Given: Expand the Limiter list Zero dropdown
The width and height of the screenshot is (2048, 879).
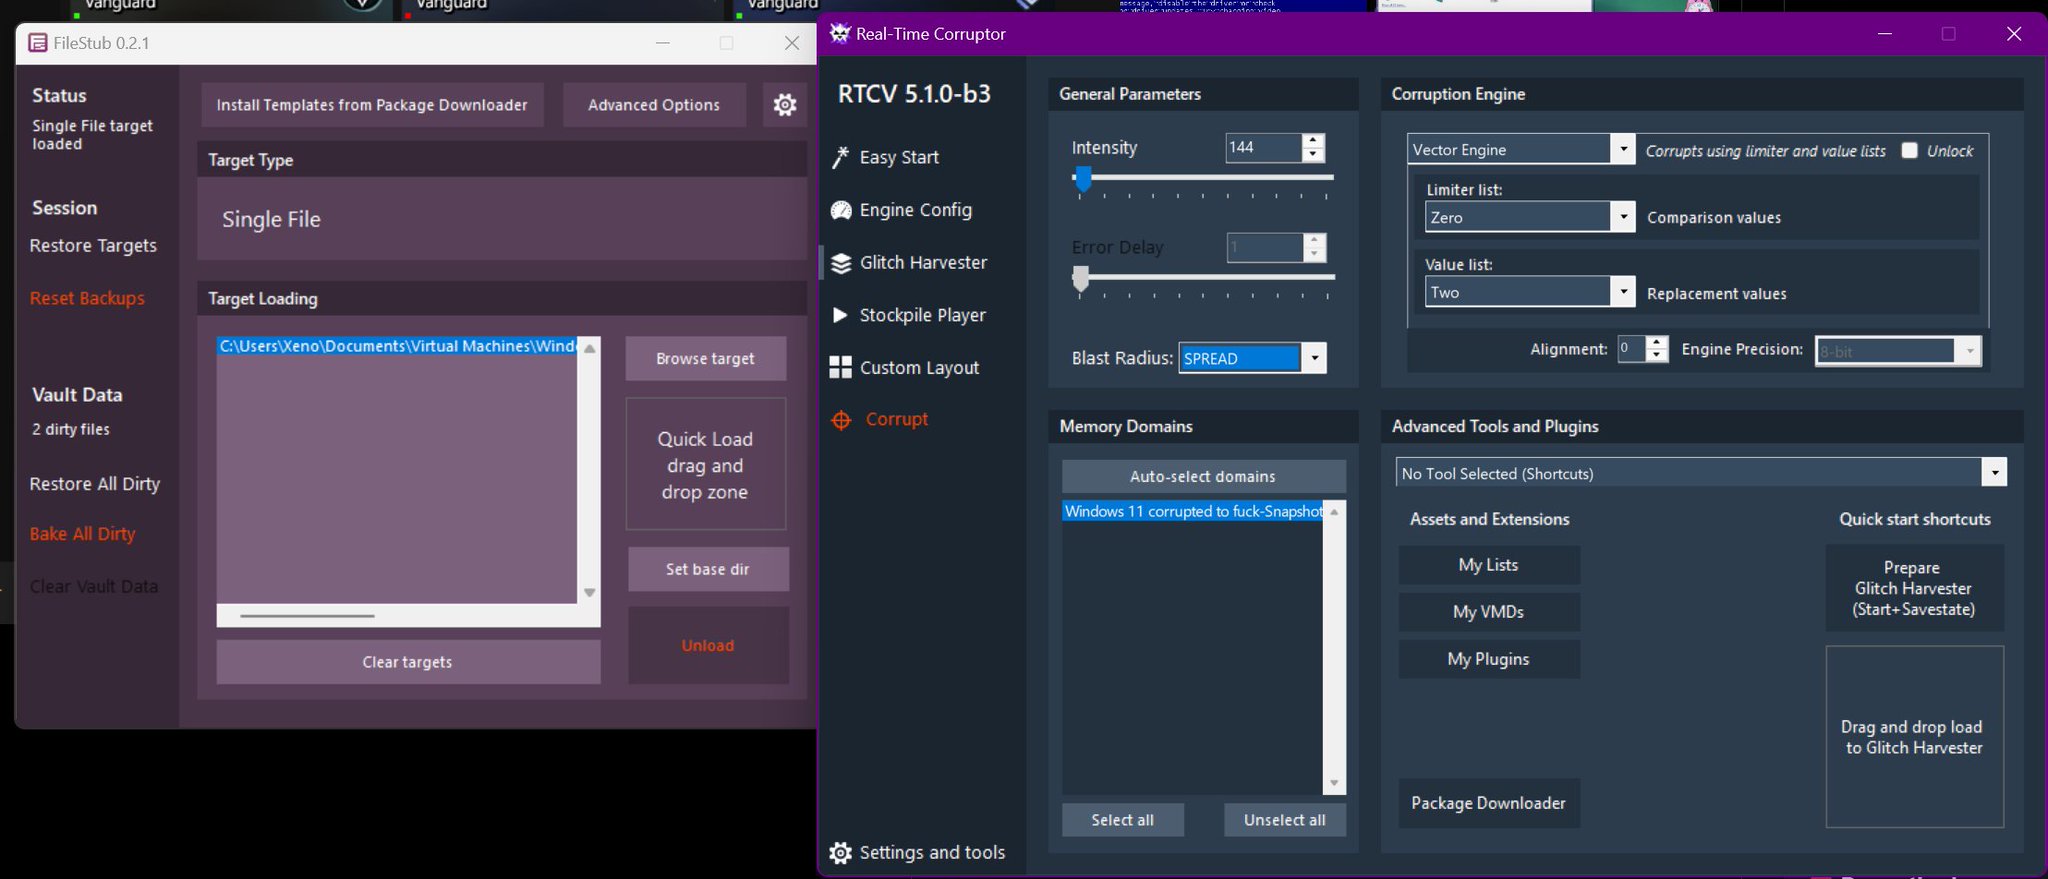Looking at the screenshot, I should 1623,217.
